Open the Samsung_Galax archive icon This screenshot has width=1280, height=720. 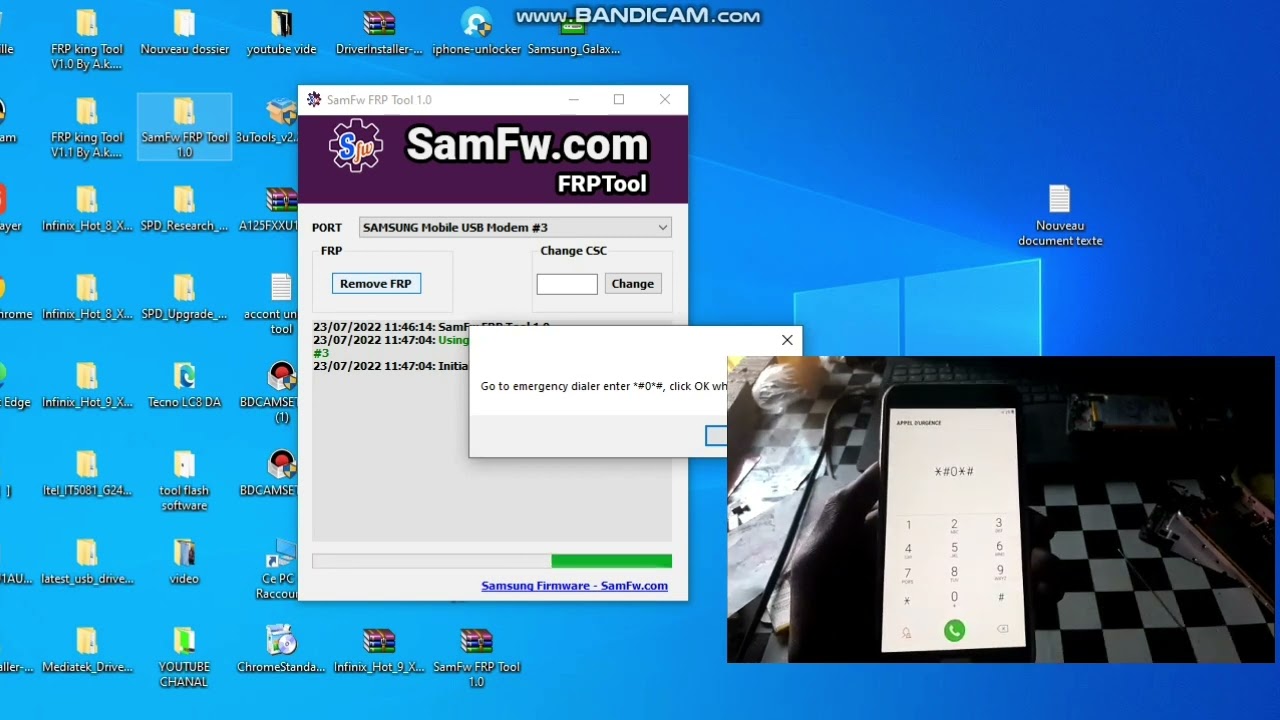coord(573,33)
